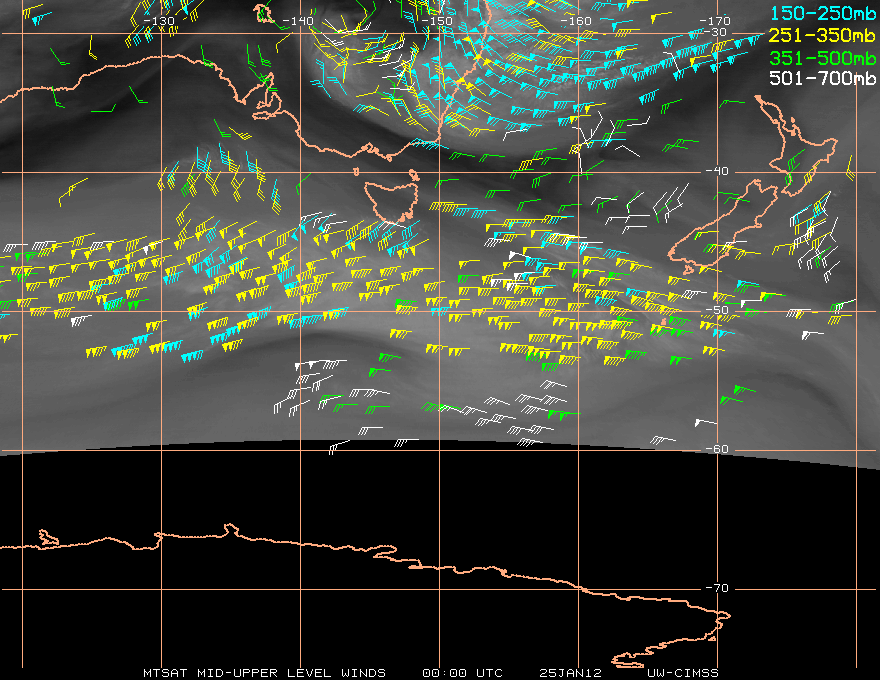This screenshot has height=680, width=880.
Task: Click the -130 longitude label
Action: coord(159,21)
